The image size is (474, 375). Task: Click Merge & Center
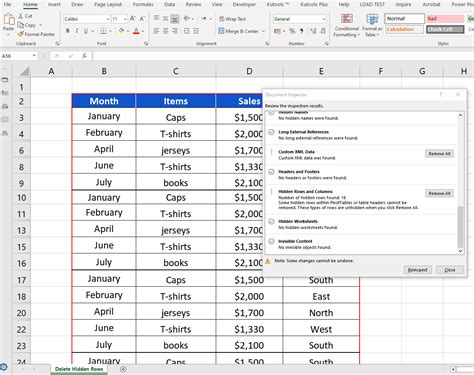tap(239, 31)
